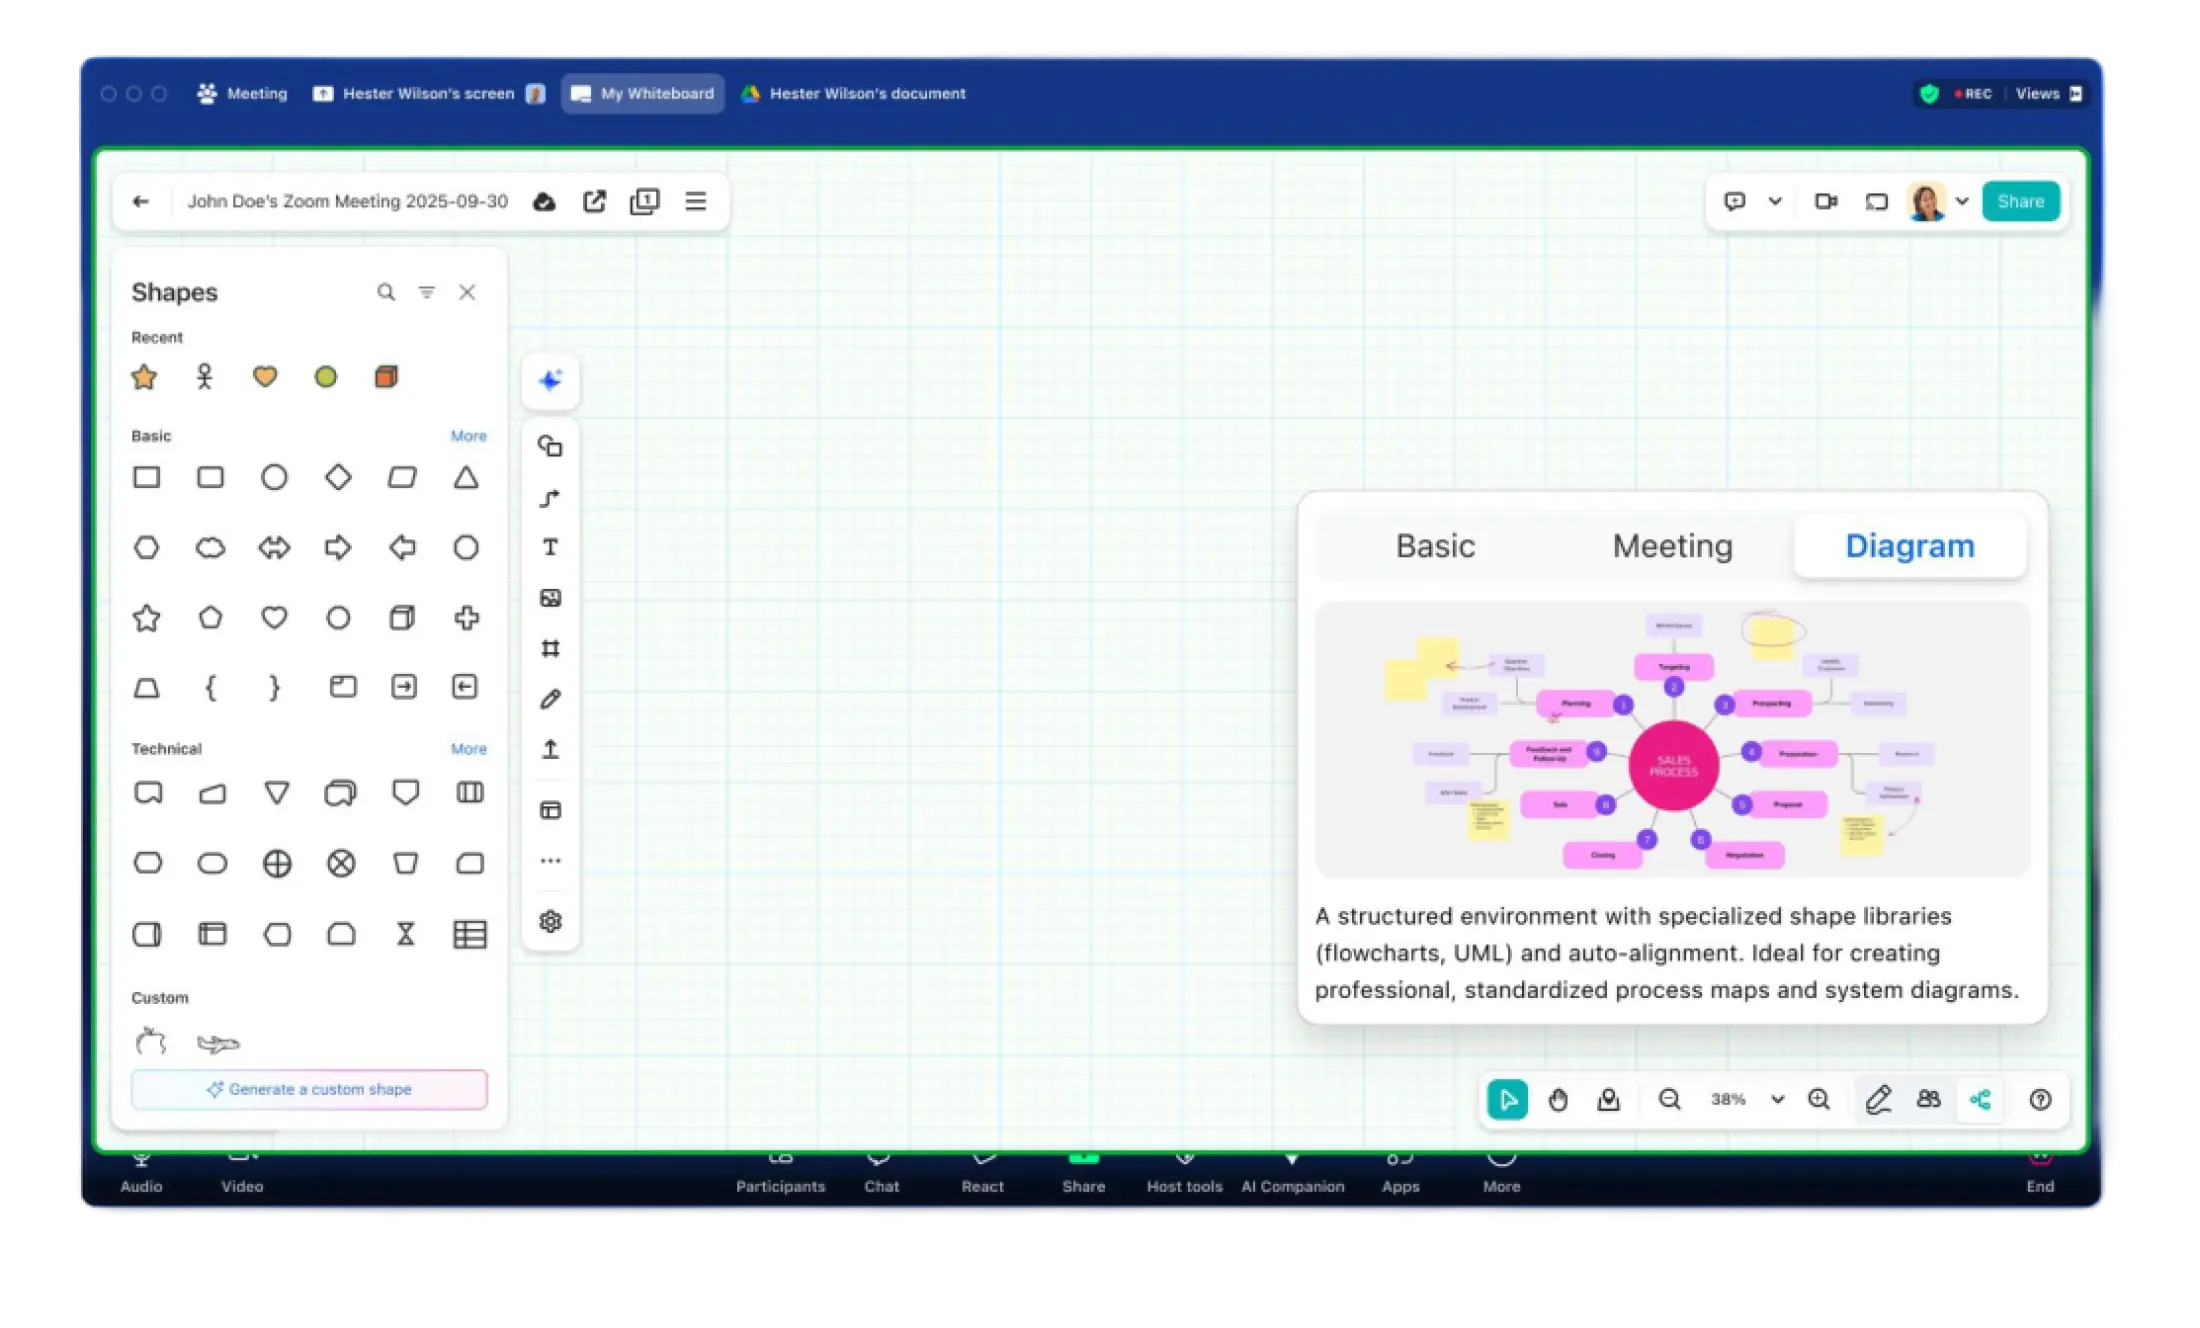Viewport: 2200px width, 1328px height.
Task: Select the cloud basic shape
Action: click(210, 547)
